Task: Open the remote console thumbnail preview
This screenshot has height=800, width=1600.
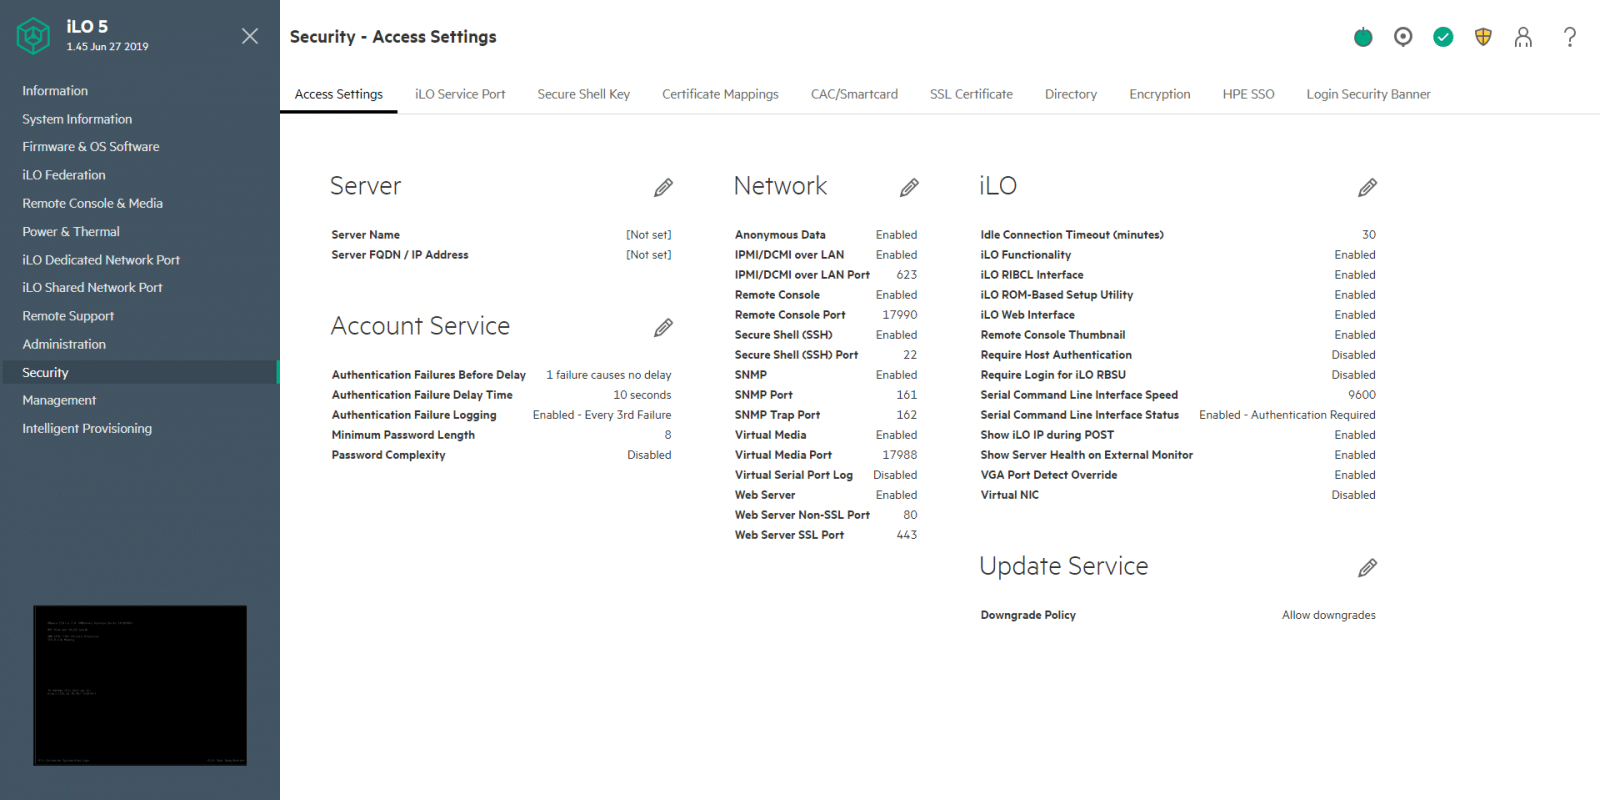Action: [x=140, y=685]
